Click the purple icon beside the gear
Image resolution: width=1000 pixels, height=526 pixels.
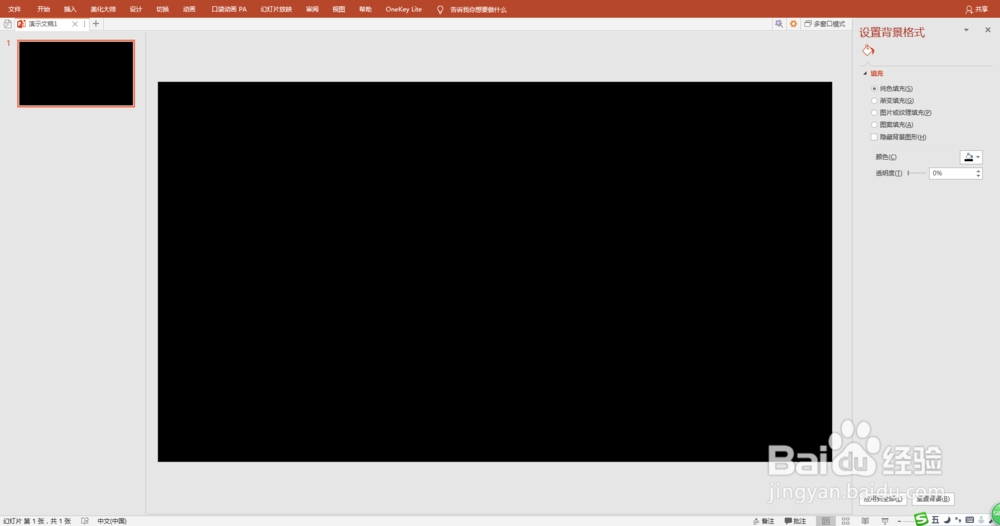(x=779, y=24)
